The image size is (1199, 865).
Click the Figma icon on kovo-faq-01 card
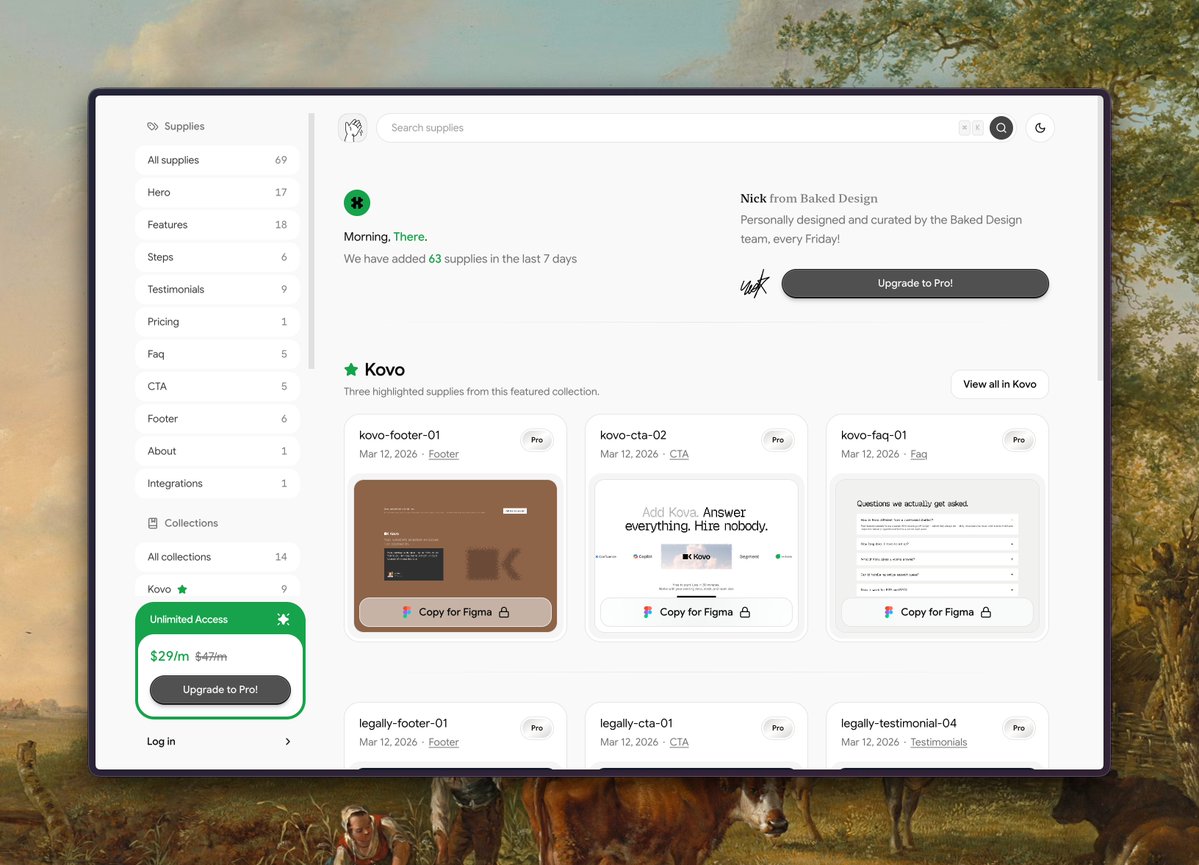tap(889, 612)
